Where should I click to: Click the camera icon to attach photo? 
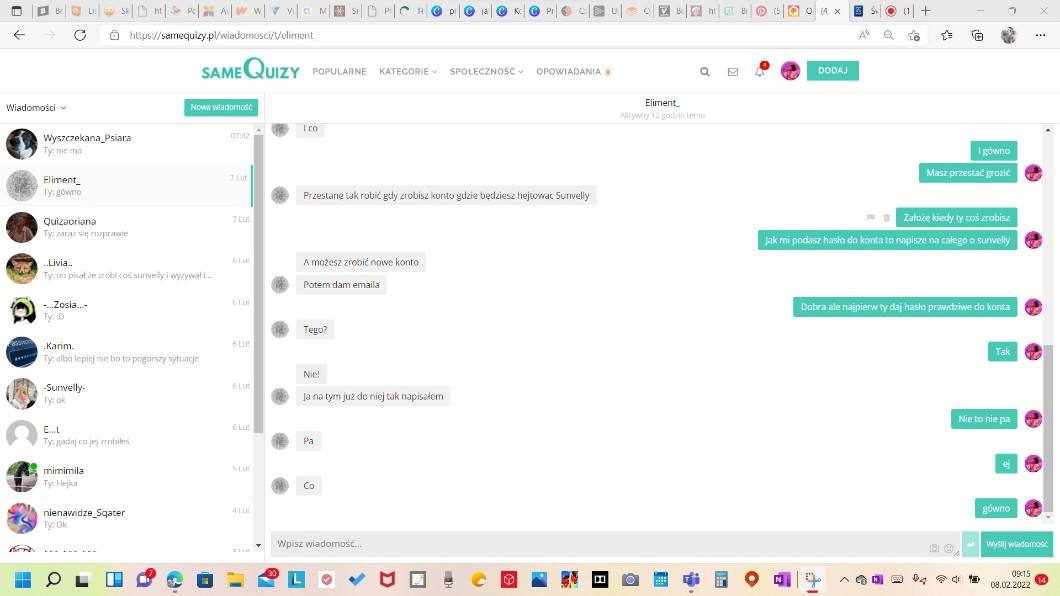(x=934, y=547)
